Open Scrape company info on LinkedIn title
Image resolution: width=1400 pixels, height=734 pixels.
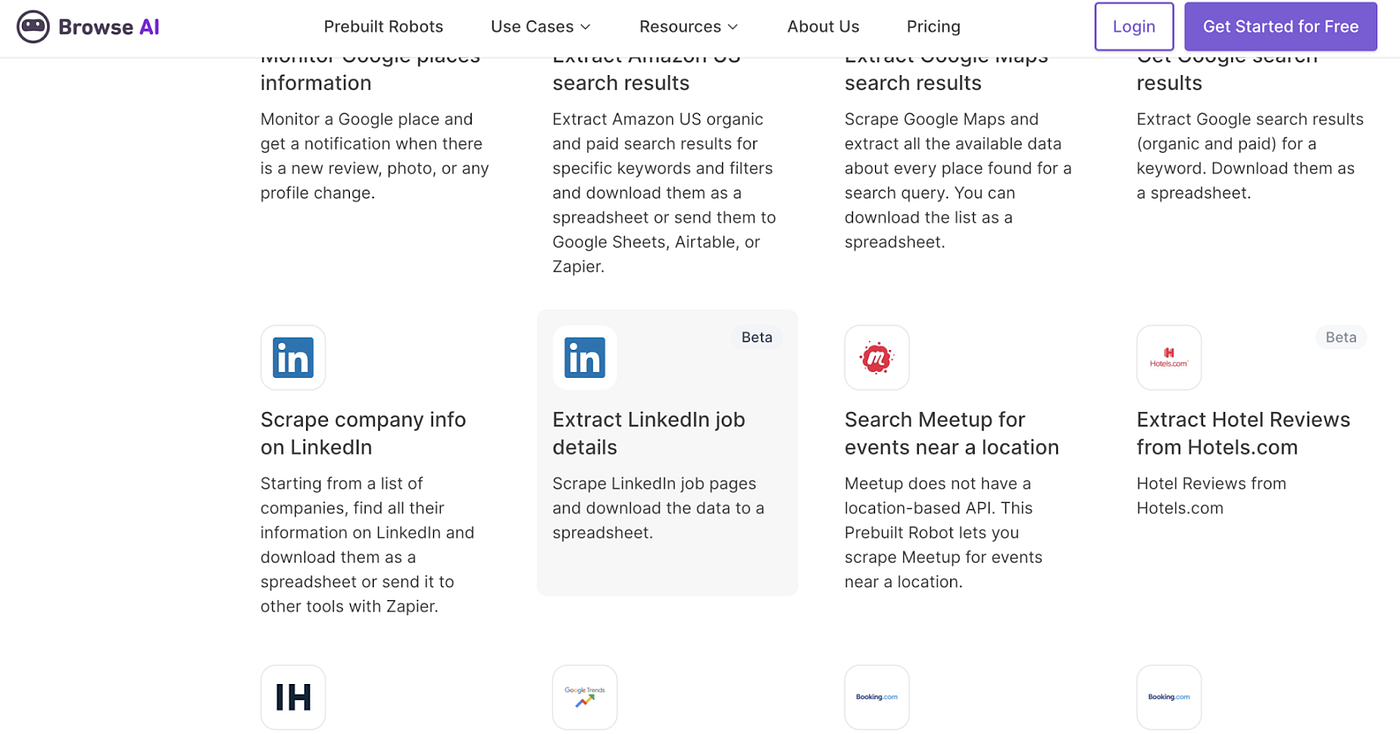click(x=363, y=433)
